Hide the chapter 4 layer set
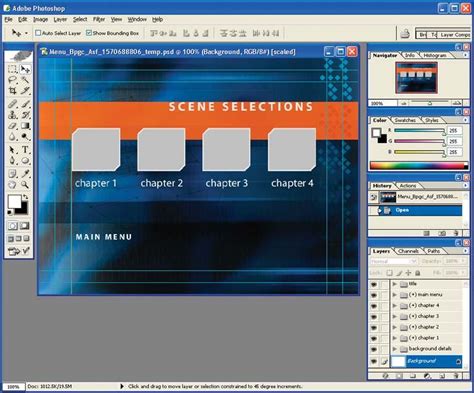The width and height of the screenshot is (474, 393). click(374, 306)
